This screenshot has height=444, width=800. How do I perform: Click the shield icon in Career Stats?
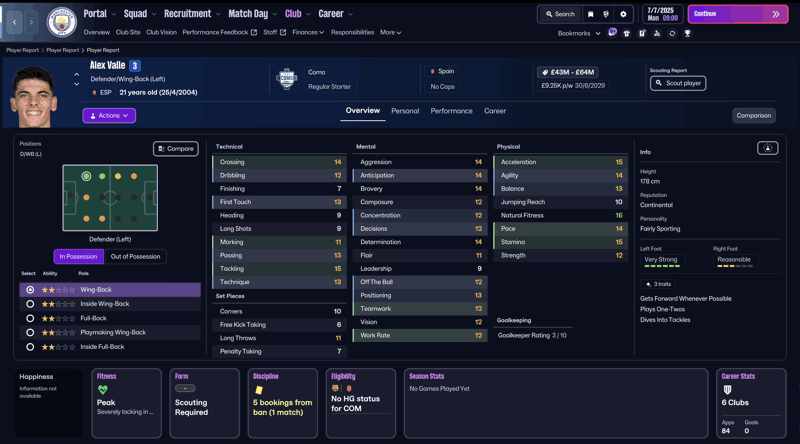(x=728, y=389)
